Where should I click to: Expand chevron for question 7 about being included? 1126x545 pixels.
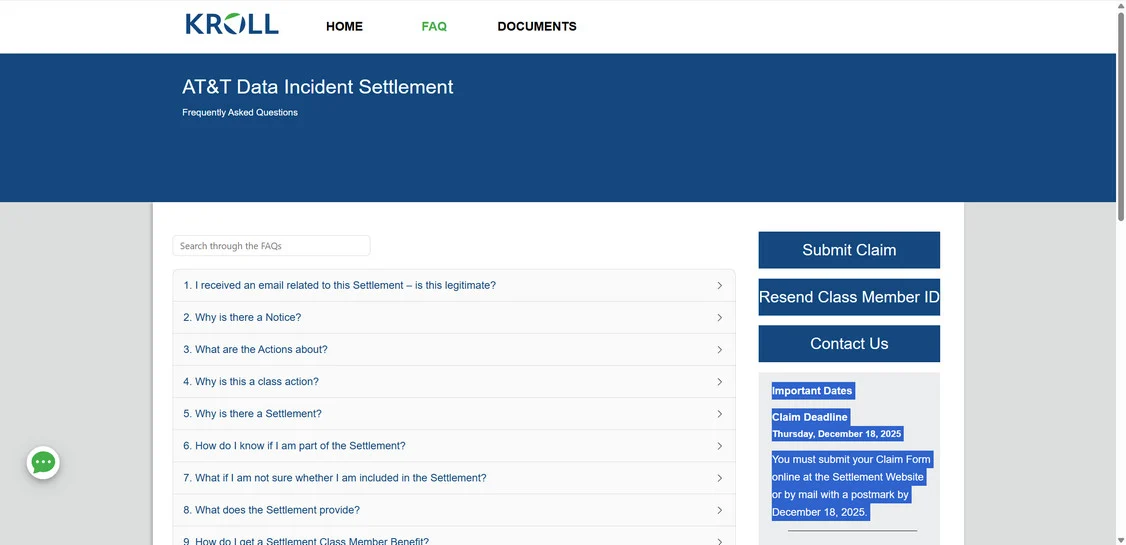(x=720, y=478)
